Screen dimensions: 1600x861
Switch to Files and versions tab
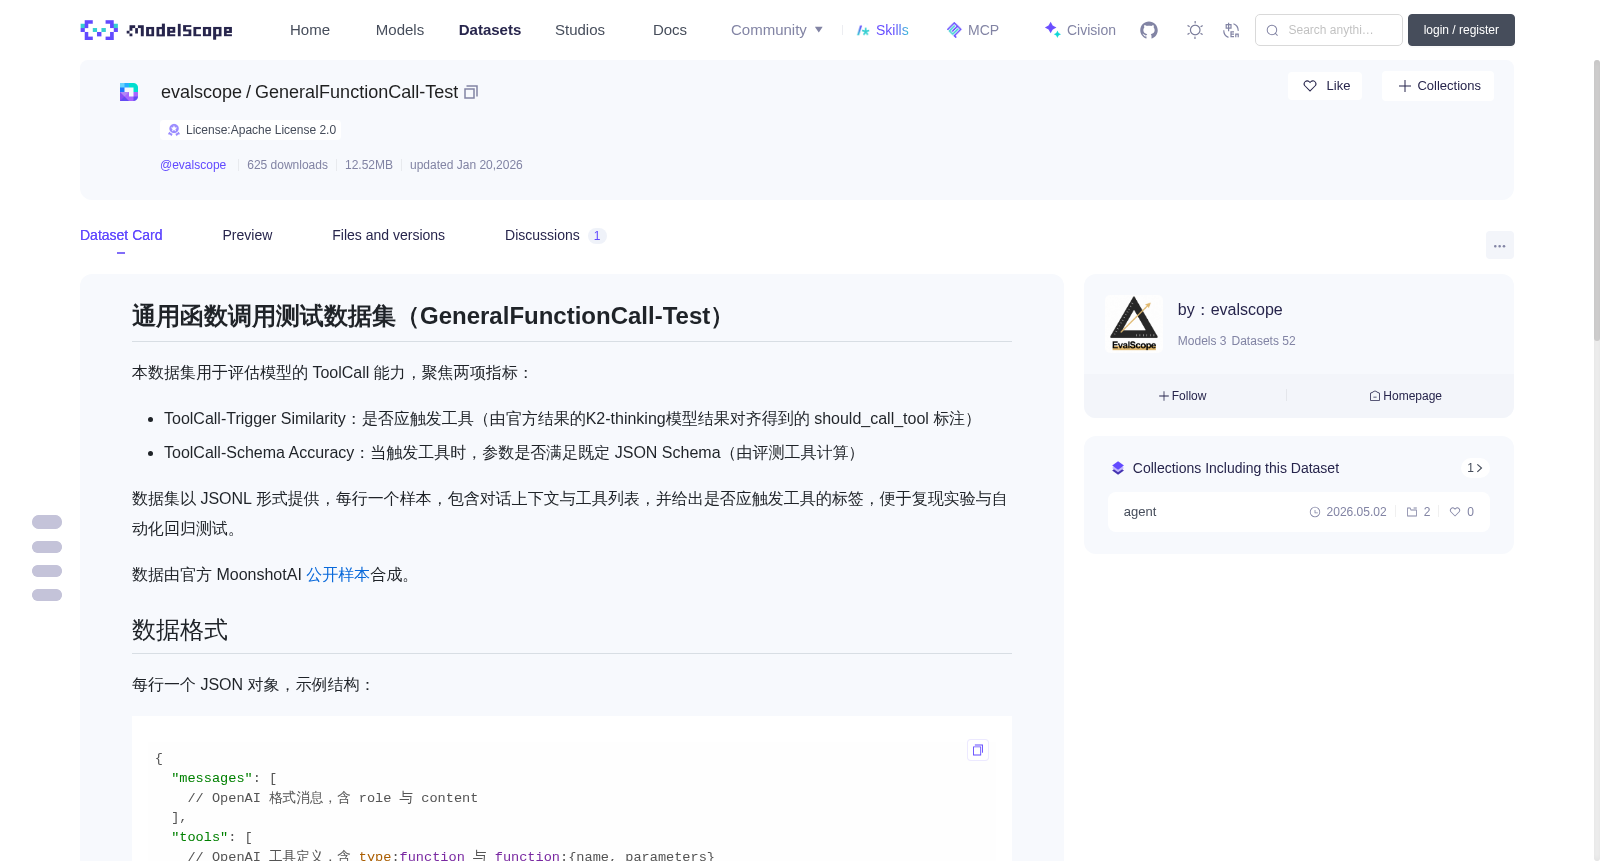[x=388, y=235]
